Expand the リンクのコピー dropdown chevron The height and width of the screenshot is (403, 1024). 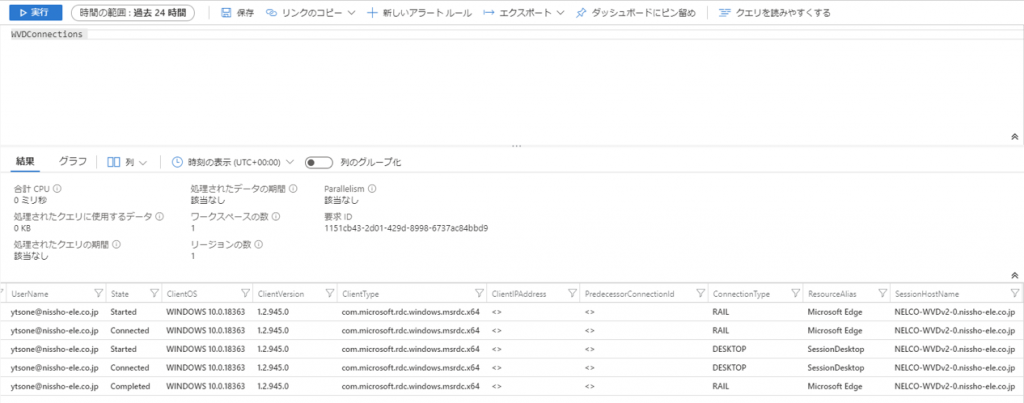(351, 12)
